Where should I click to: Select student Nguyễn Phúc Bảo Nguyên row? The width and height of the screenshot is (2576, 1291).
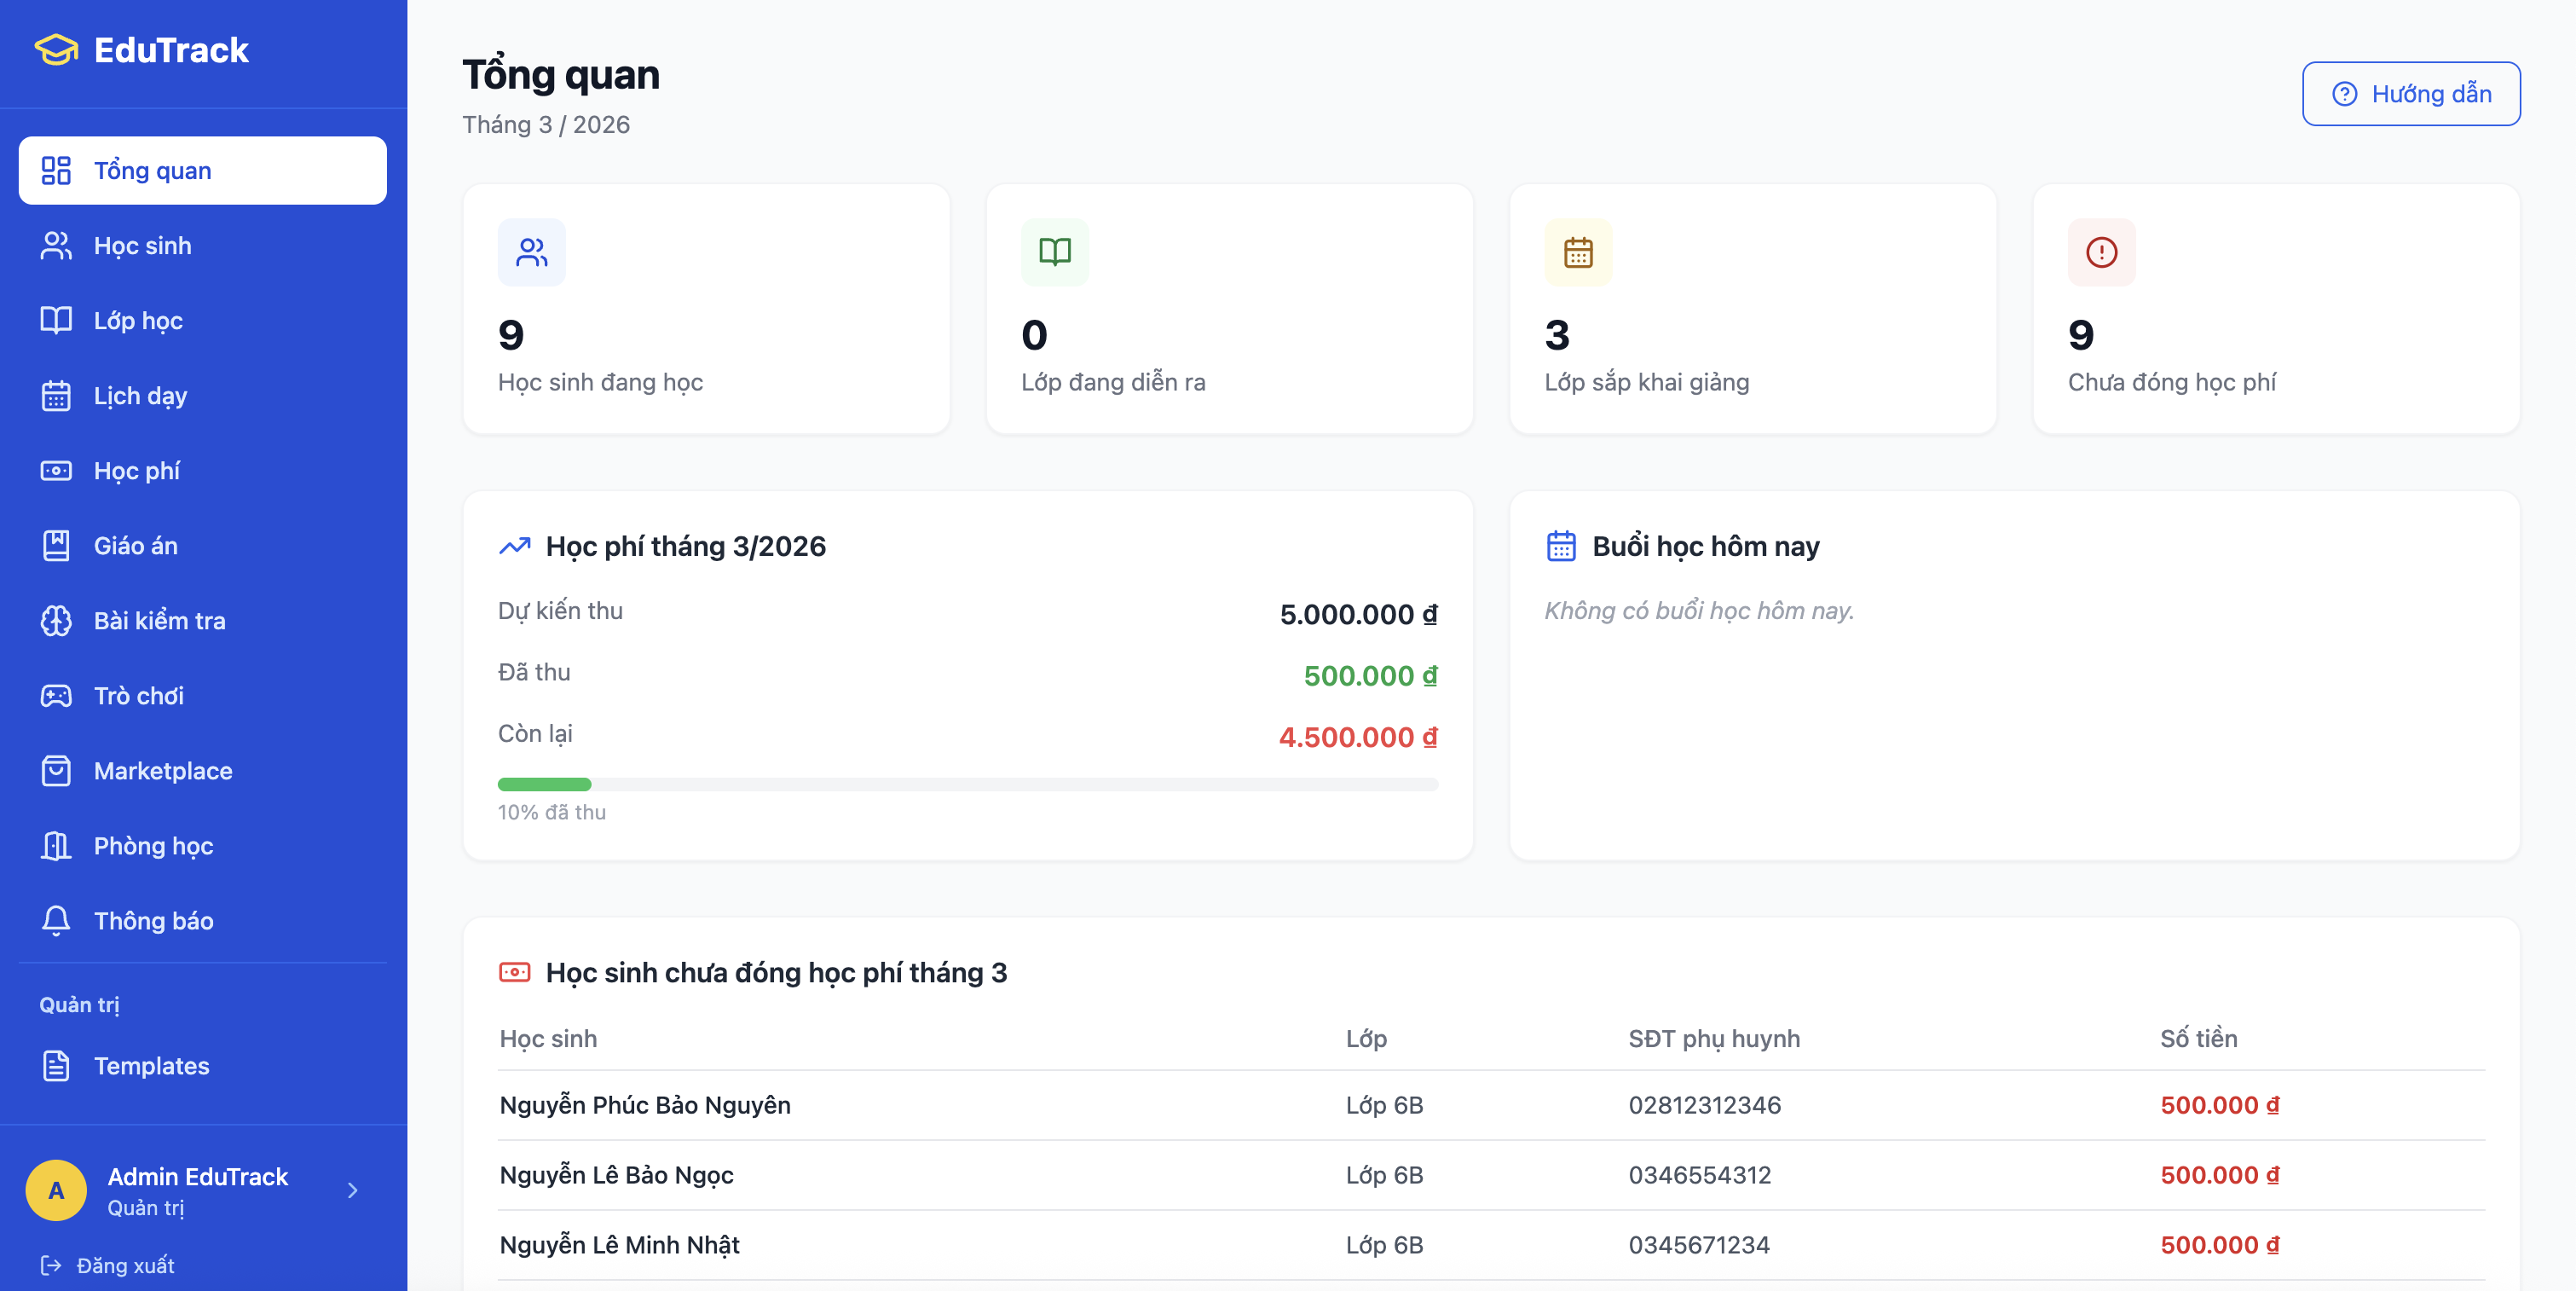[644, 1105]
